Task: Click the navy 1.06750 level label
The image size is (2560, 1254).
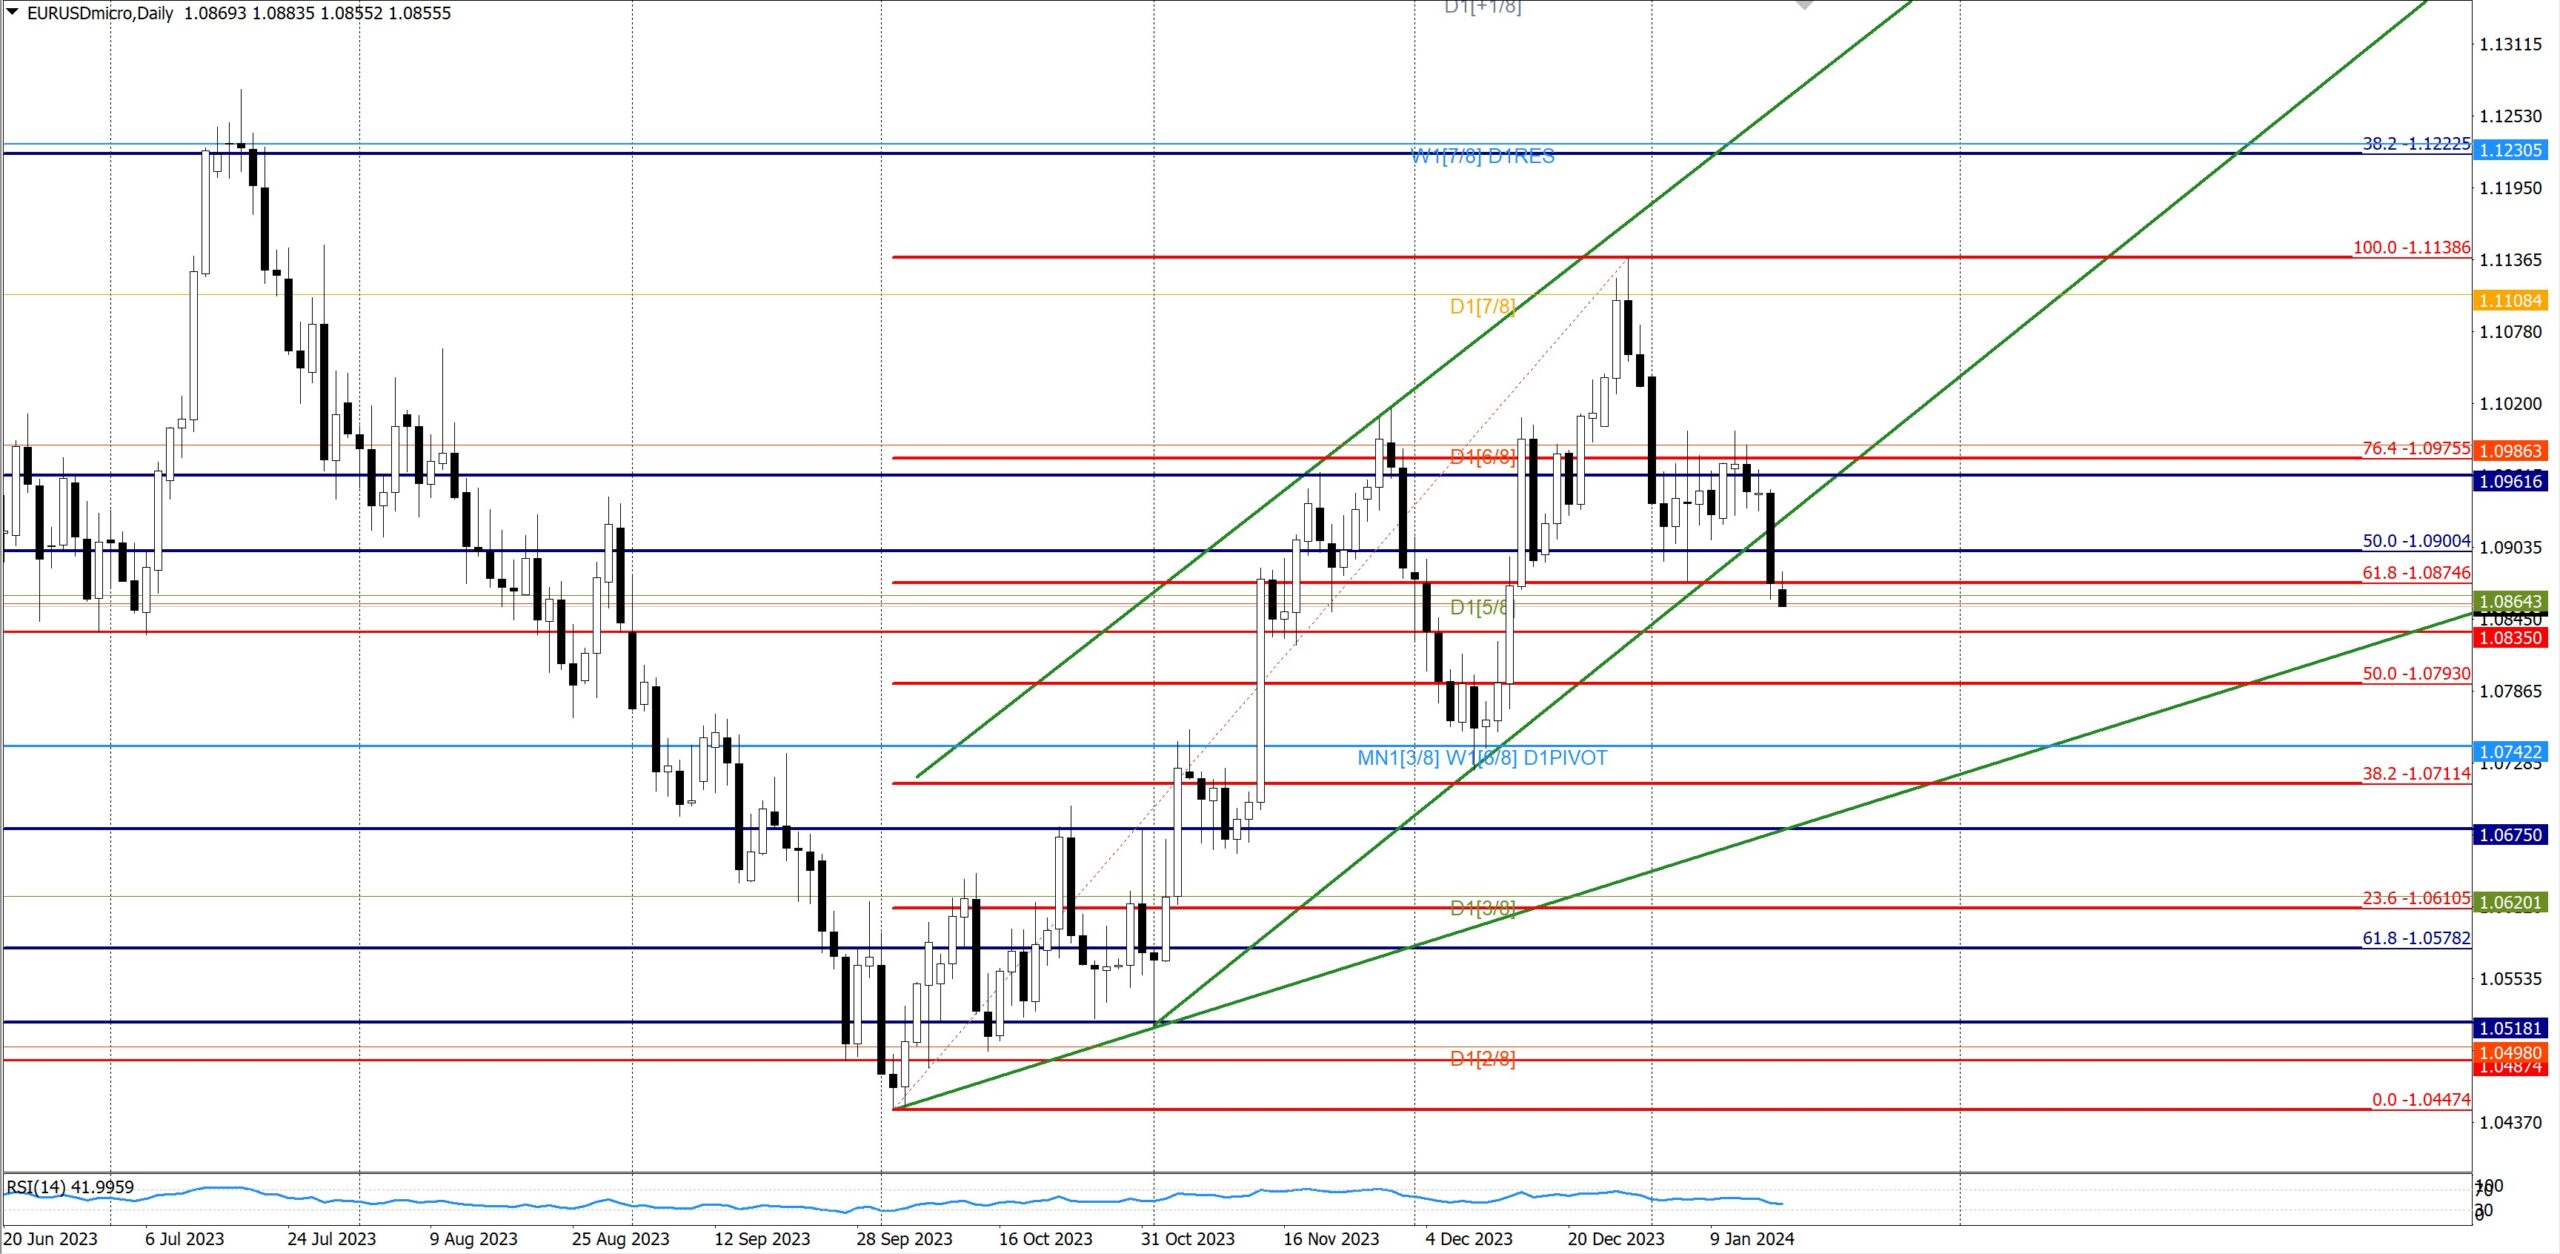Action: tap(2510, 835)
